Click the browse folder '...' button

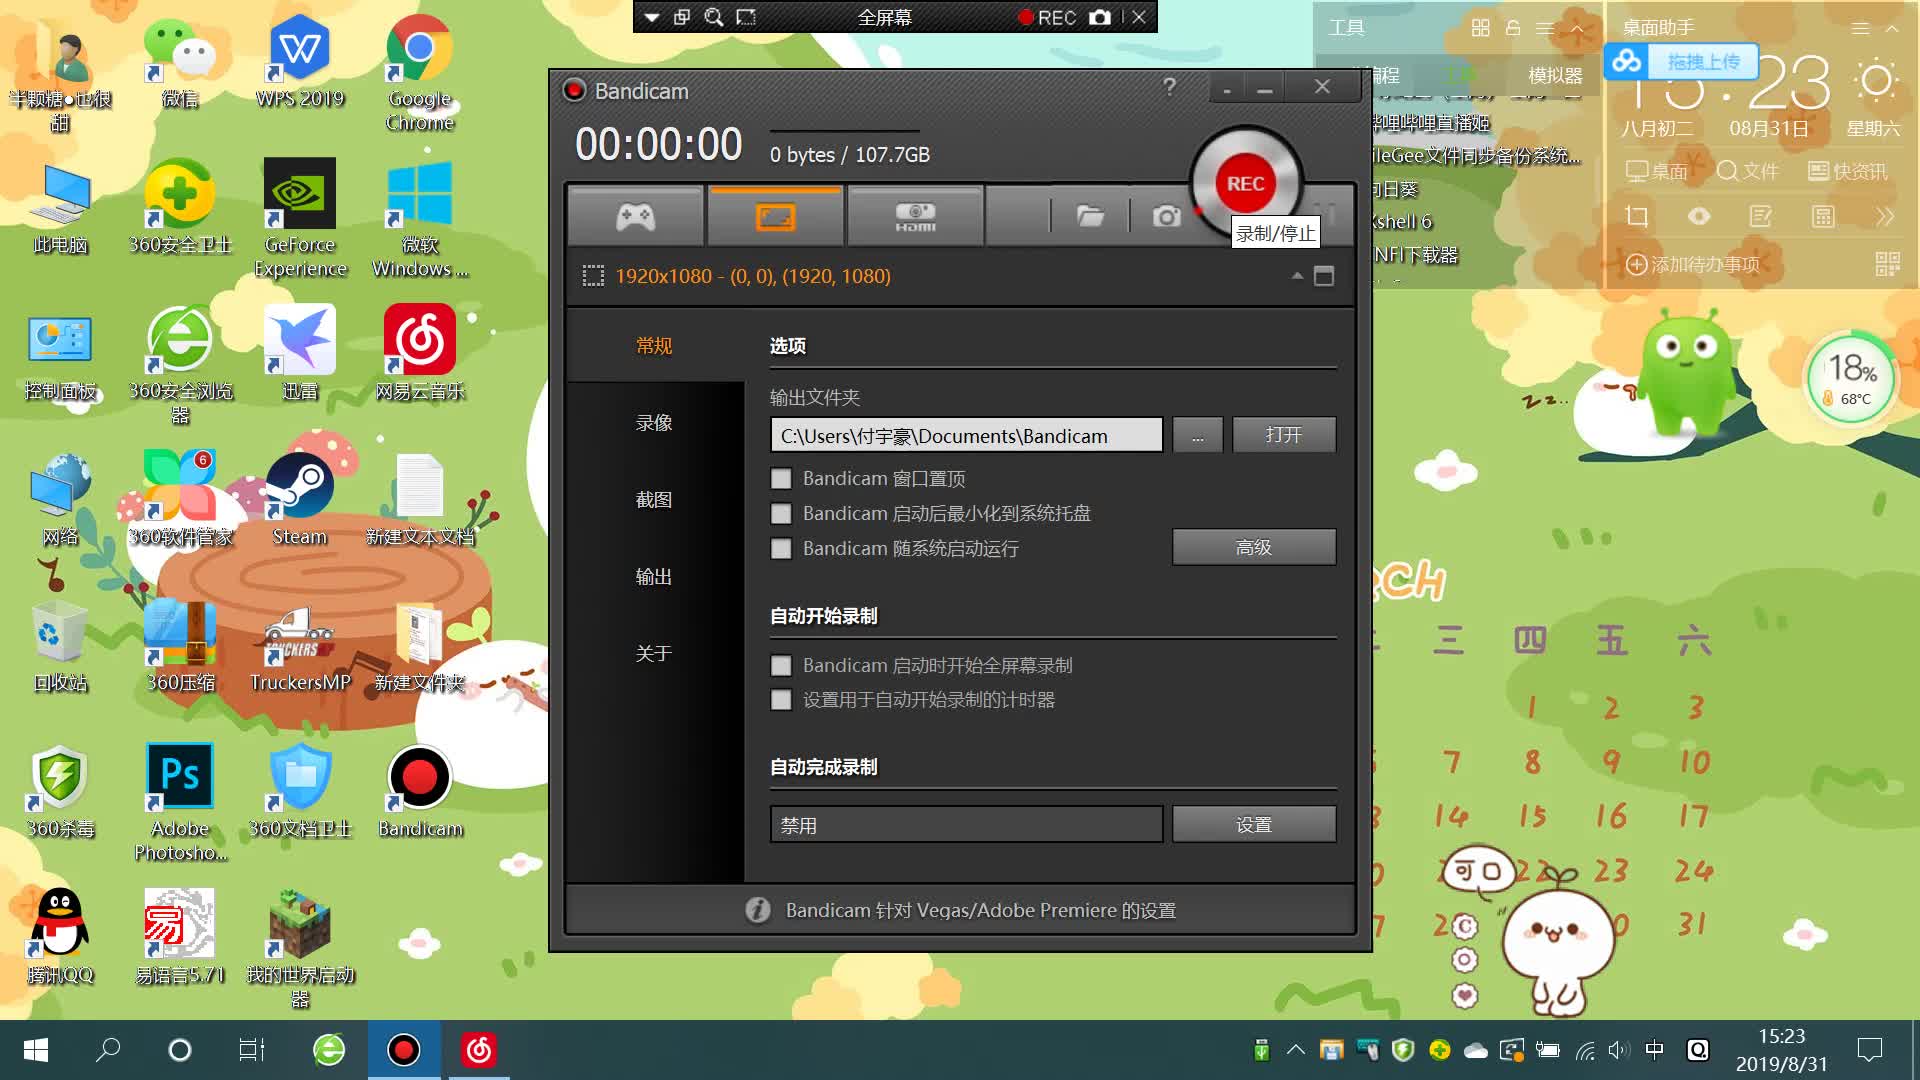click(x=1197, y=436)
